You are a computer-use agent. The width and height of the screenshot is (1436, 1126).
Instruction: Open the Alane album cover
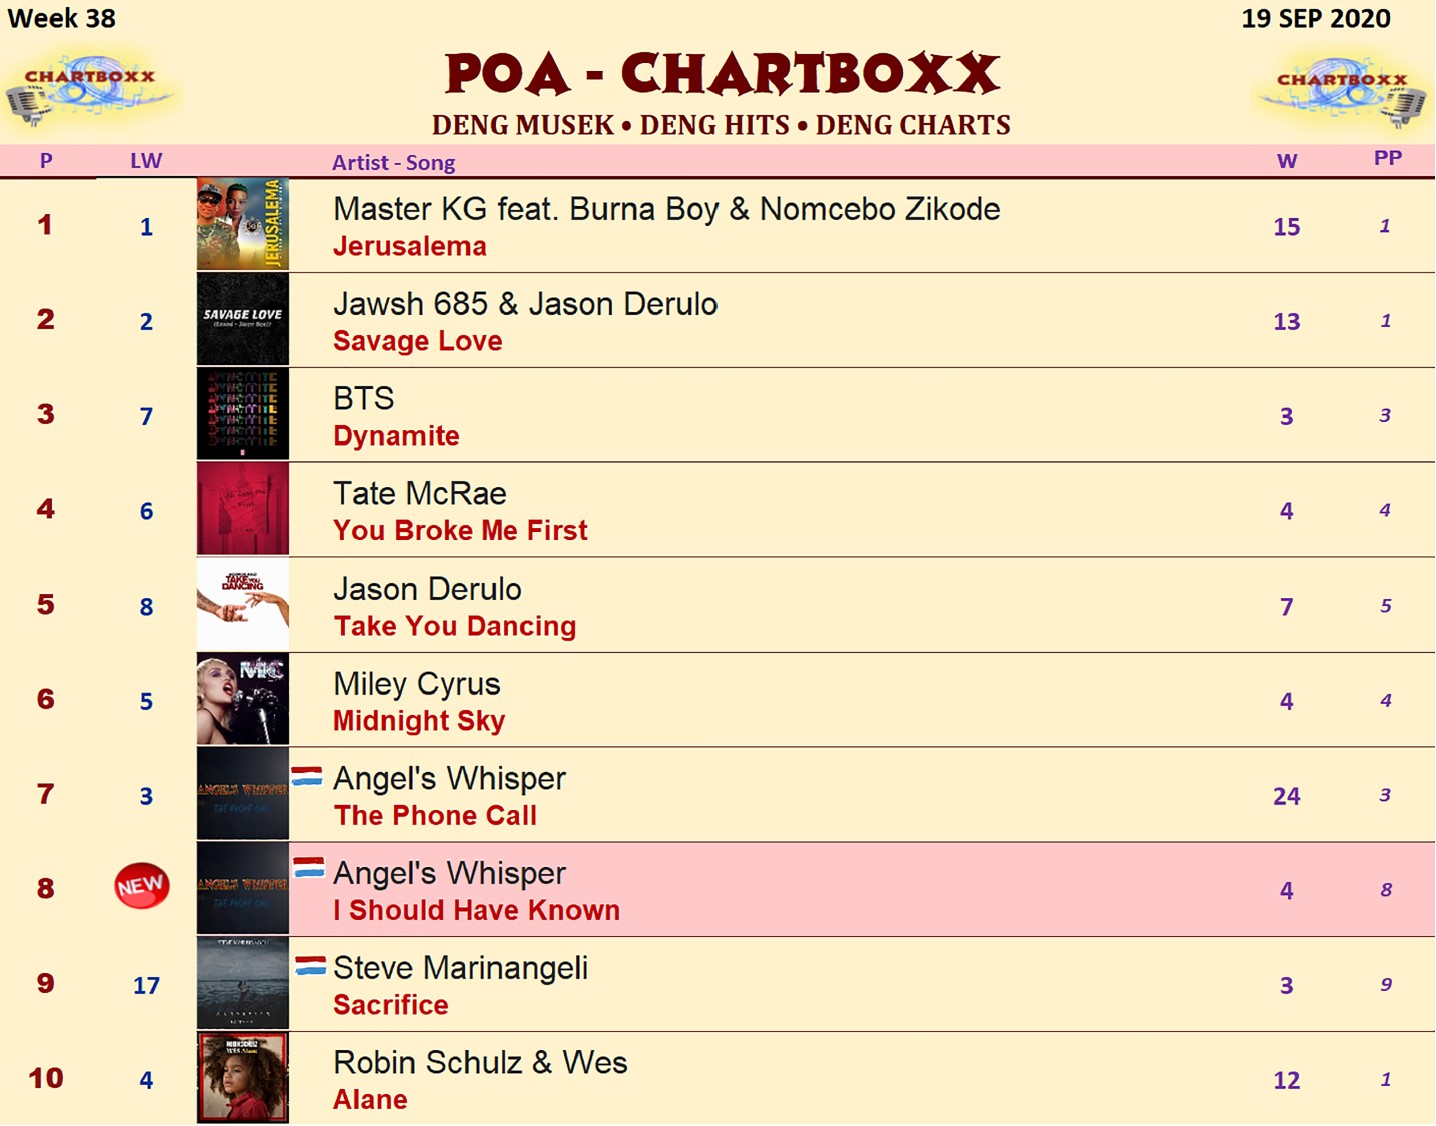[243, 1078]
